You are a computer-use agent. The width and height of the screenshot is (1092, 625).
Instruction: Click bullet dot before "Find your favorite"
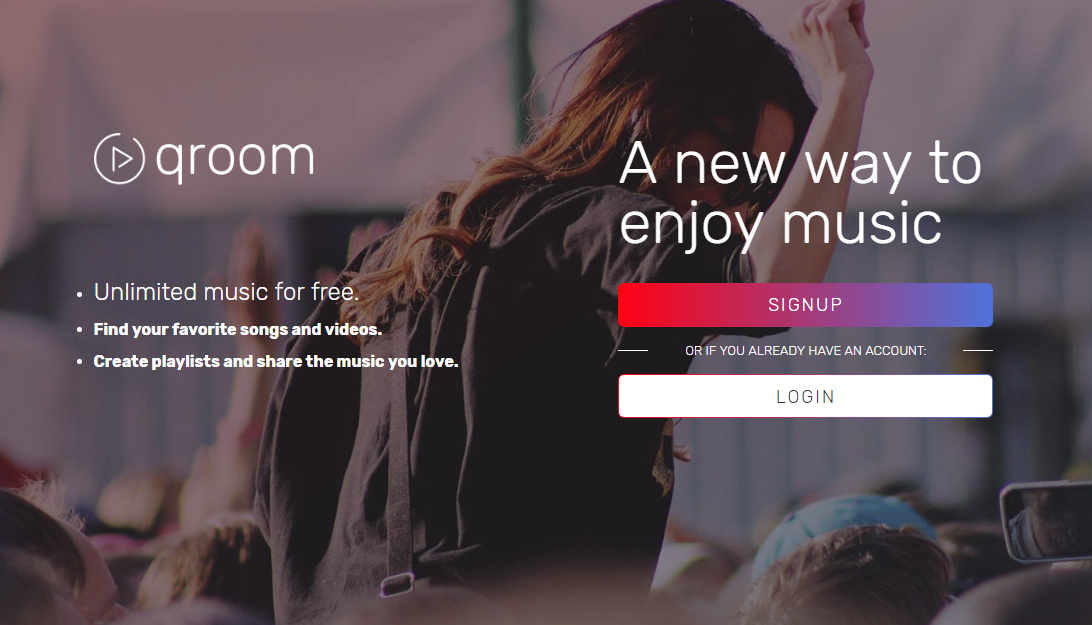79,330
